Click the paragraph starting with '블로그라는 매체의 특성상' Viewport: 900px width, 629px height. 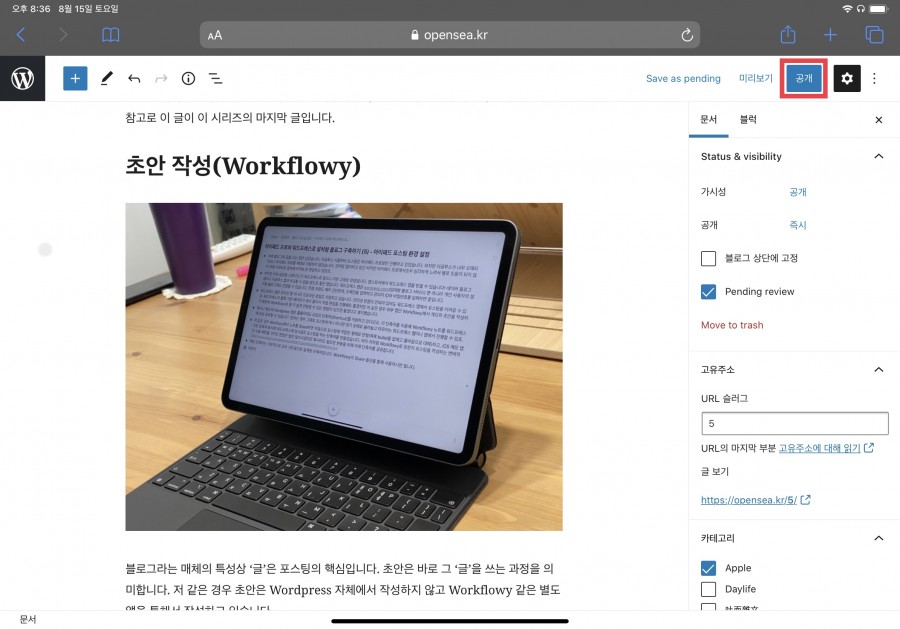[x=343, y=588]
